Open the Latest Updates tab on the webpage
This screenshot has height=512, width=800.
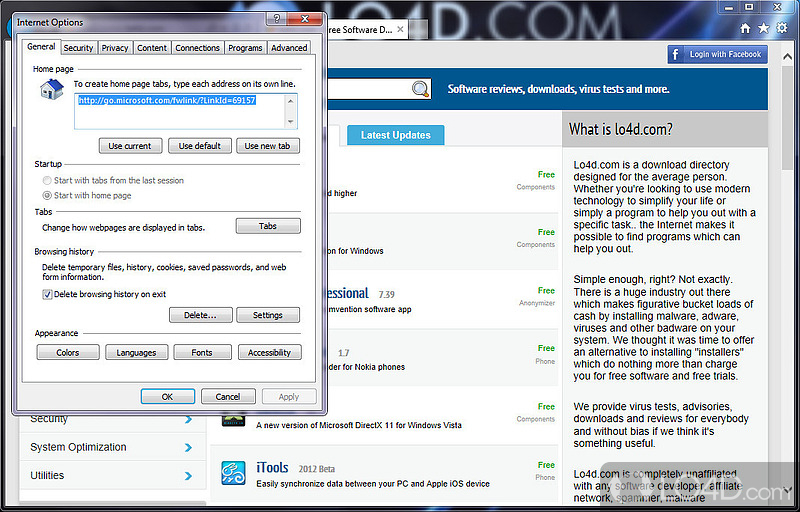(x=395, y=135)
